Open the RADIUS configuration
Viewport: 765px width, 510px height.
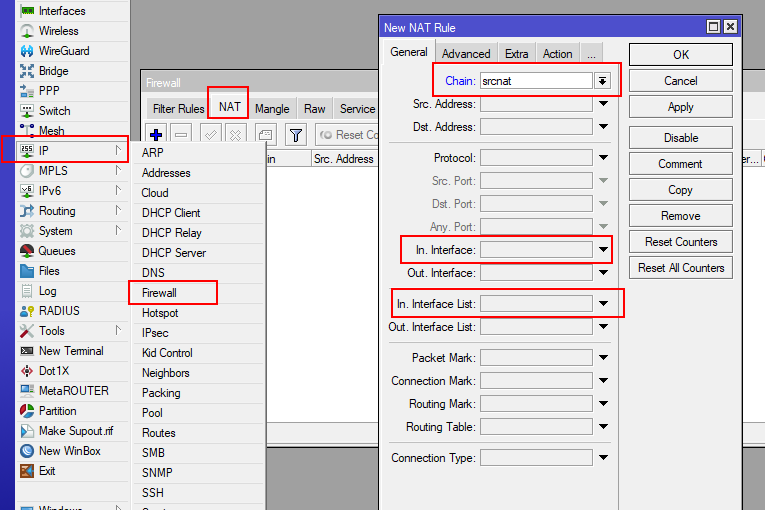58,311
